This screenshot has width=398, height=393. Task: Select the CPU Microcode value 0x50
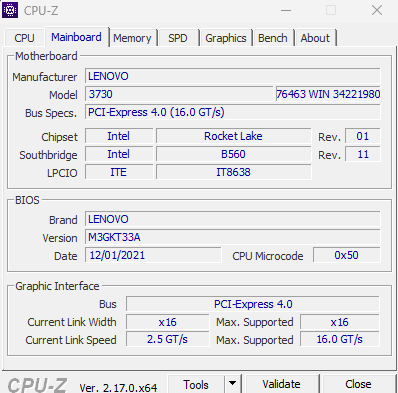pyautogui.click(x=347, y=255)
